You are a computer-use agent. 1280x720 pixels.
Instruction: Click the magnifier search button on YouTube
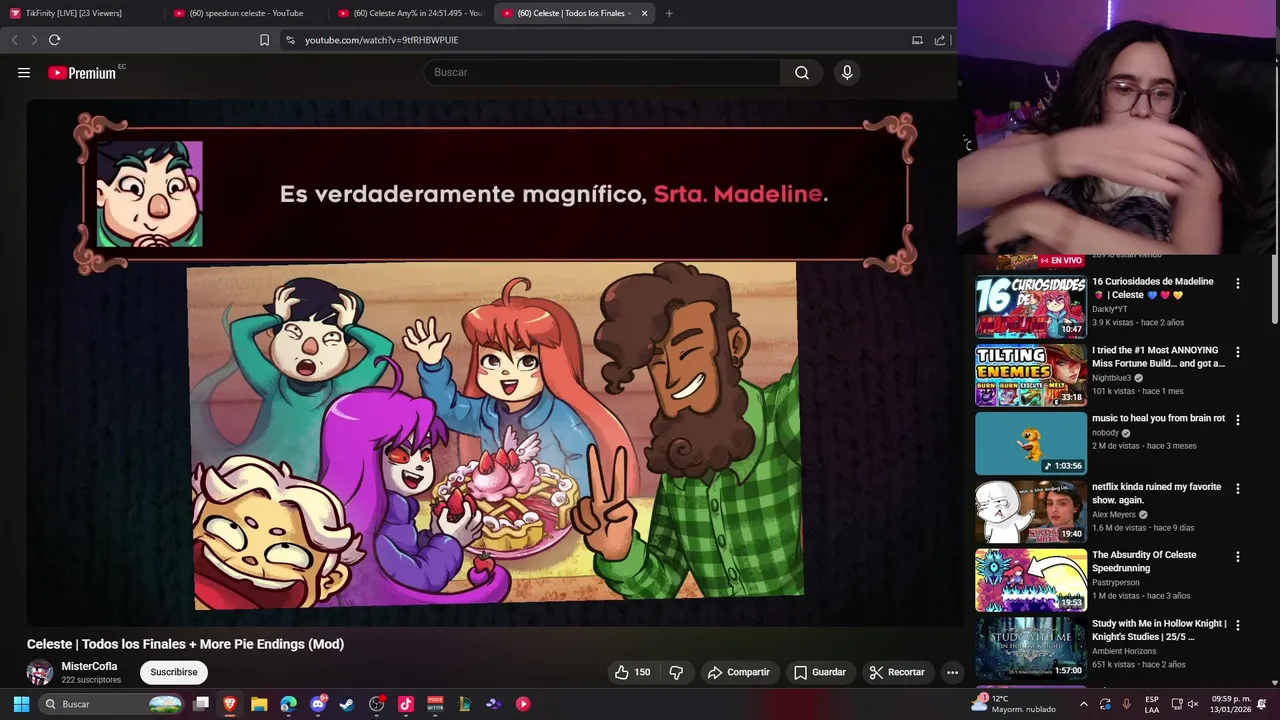coord(802,72)
